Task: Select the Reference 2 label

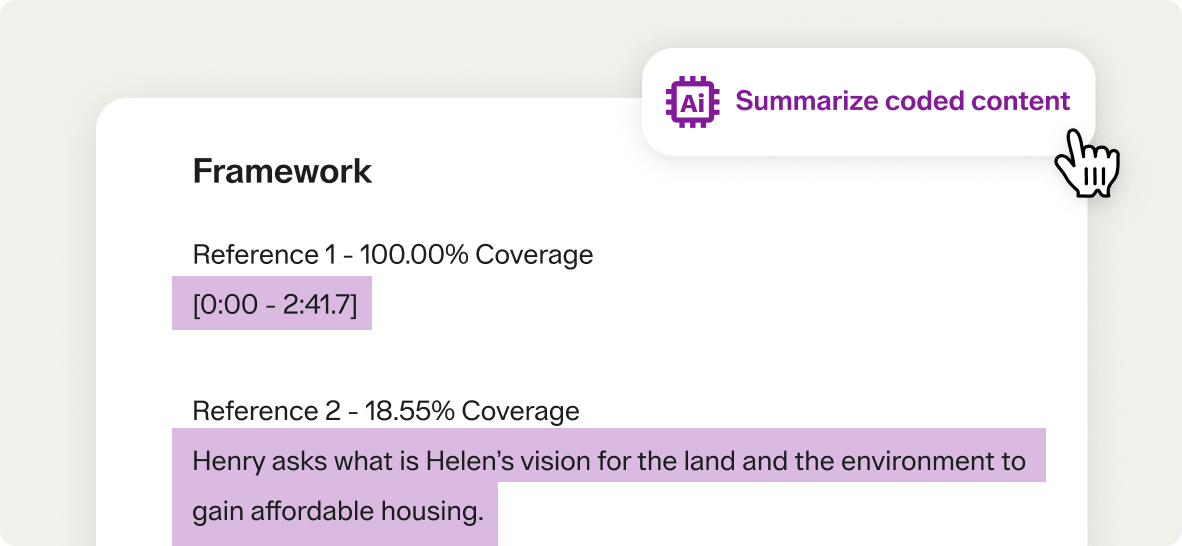Action: point(263,411)
